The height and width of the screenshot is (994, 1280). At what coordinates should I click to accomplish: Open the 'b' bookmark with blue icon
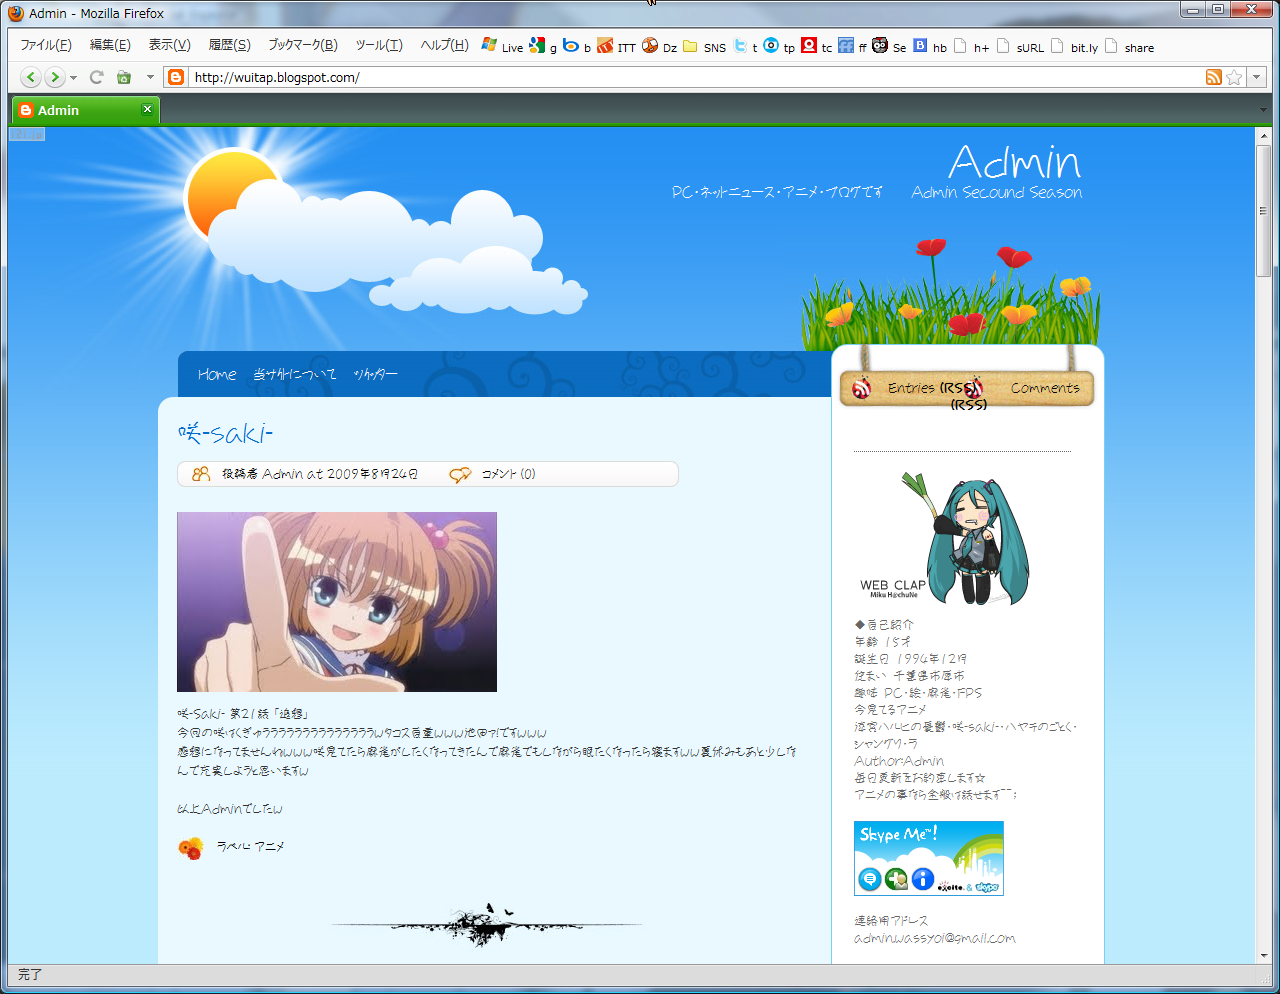click(576, 46)
